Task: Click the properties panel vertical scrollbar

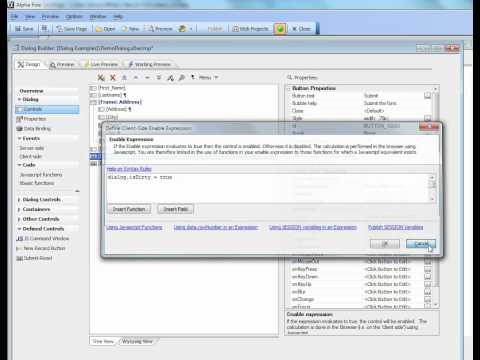Action: click(x=436, y=197)
